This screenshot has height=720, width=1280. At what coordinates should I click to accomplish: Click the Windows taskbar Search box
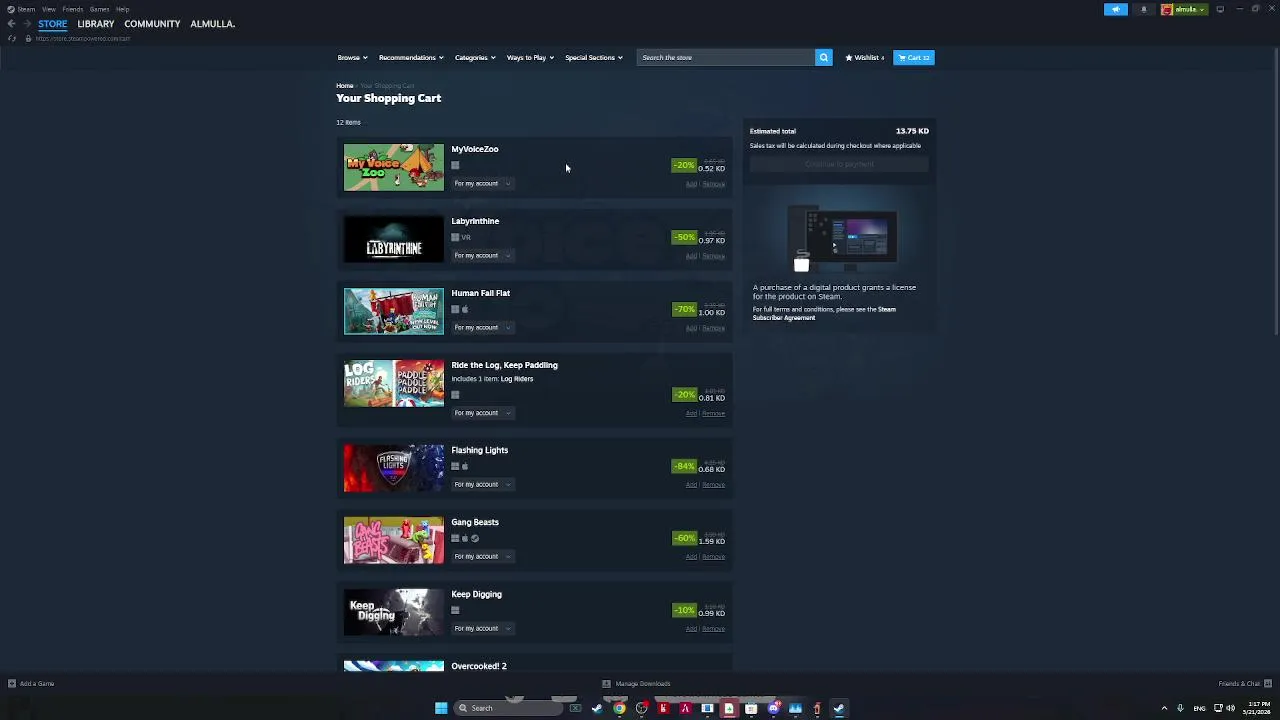tap(510, 708)
